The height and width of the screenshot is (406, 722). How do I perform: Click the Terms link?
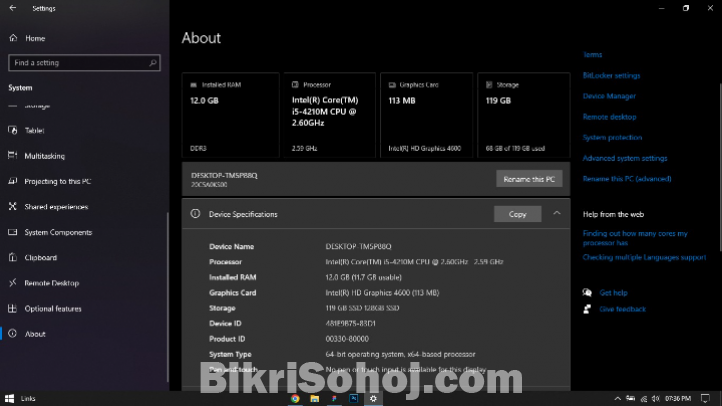[592, 55]
